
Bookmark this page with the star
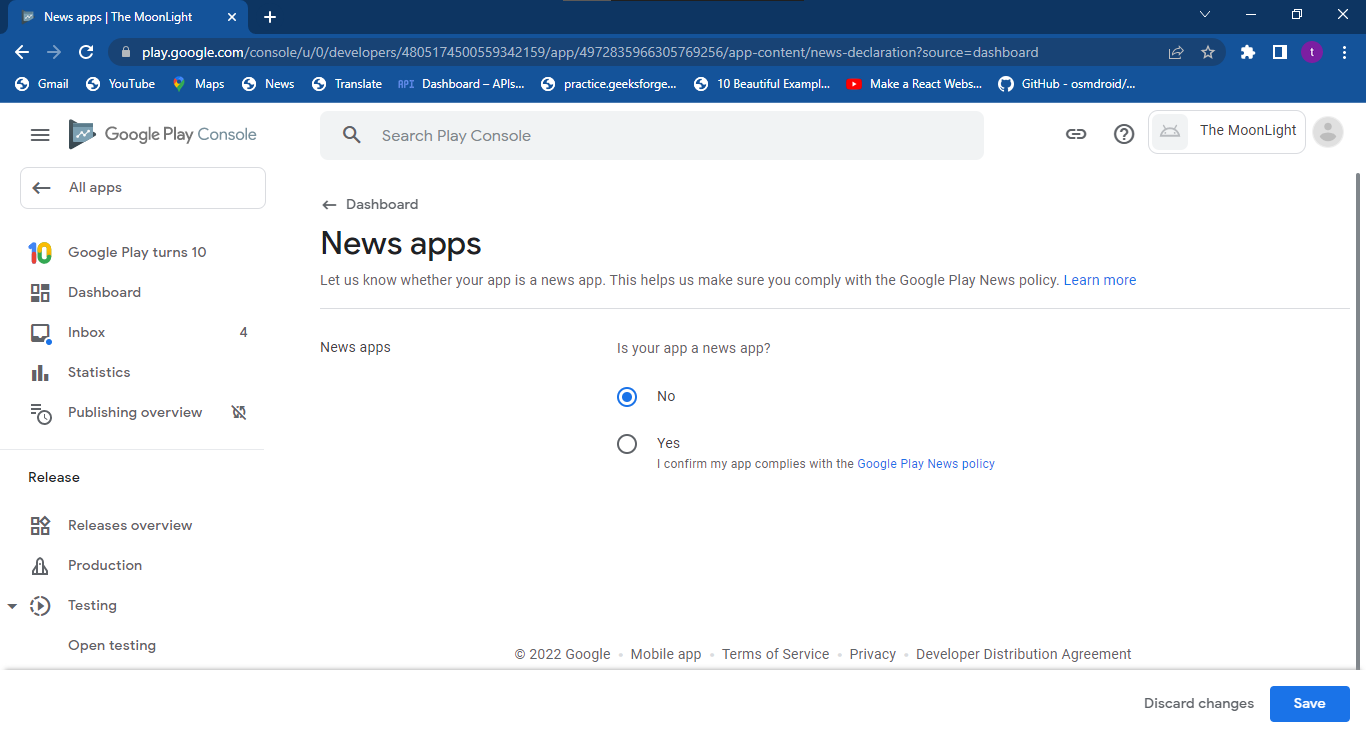click(x=1208, y=52)
